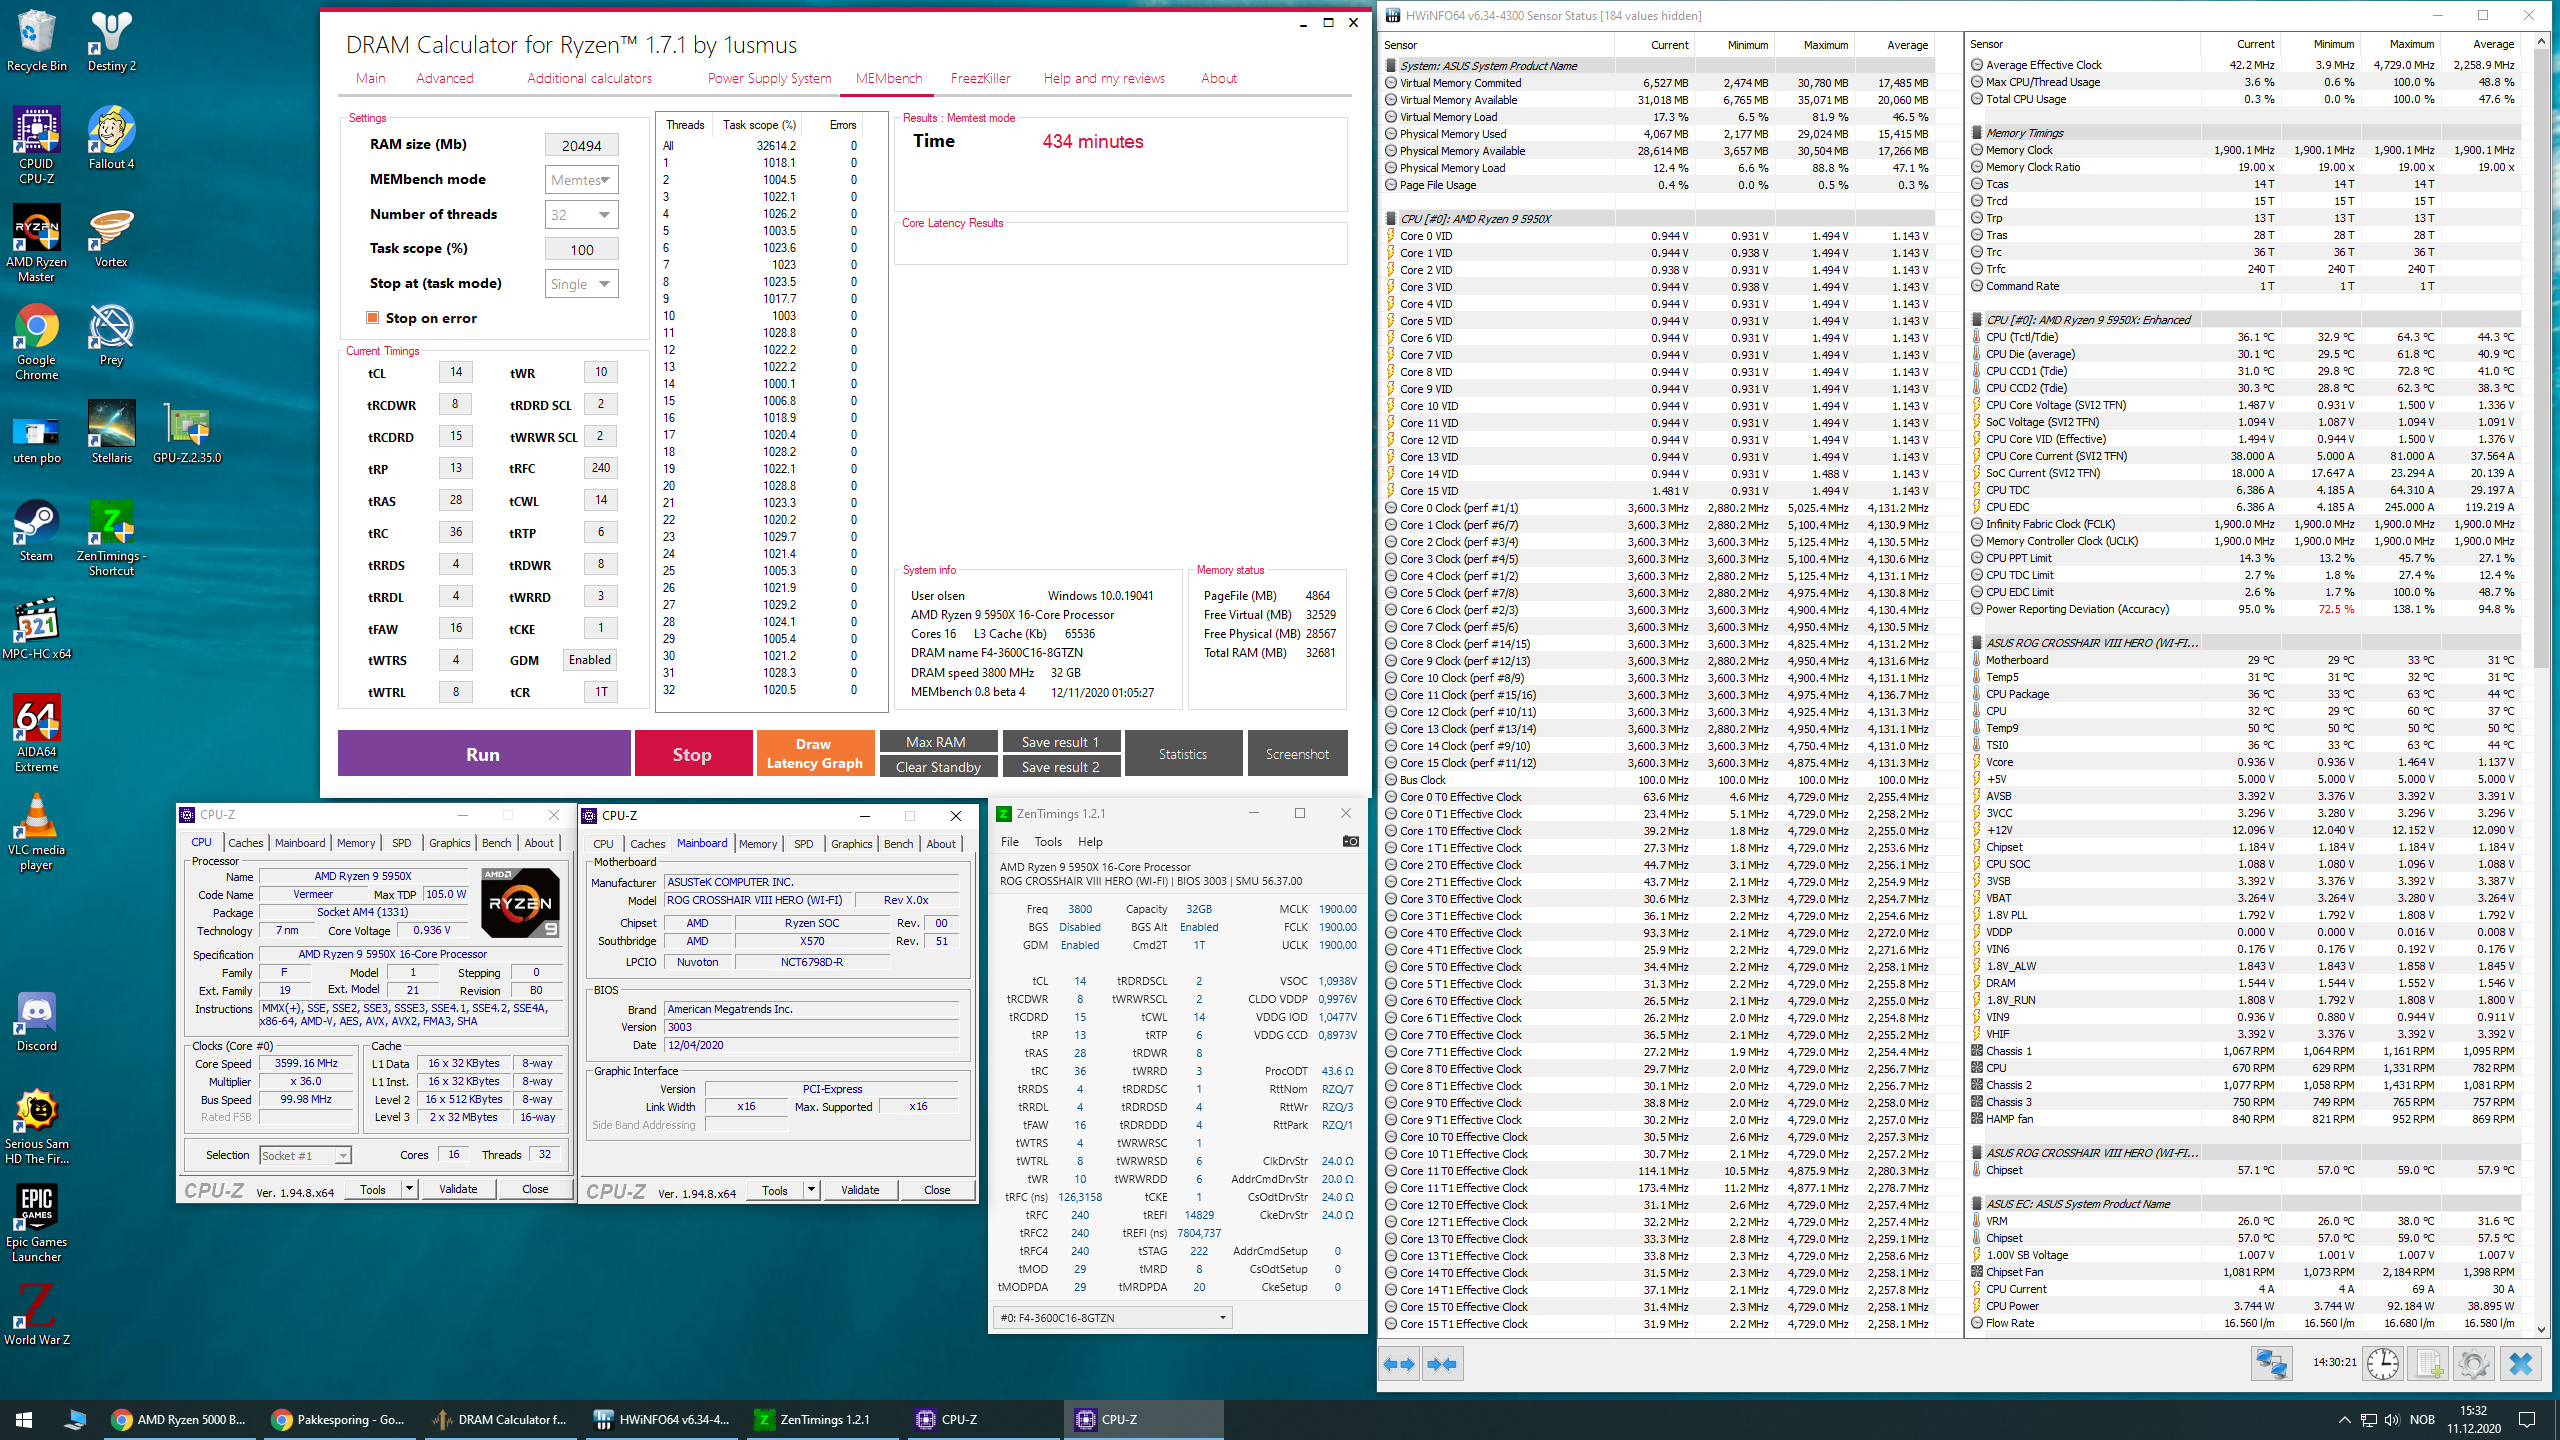Screen dimensions: 2560x1440
Task: Launch Destiny 2 desktop shortcut
Action: click(x=111, y=40)
